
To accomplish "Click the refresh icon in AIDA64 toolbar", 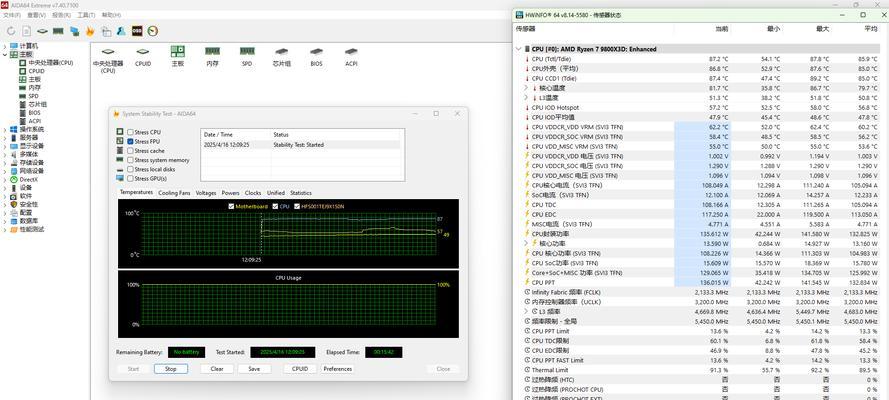I will click(11, 31).
